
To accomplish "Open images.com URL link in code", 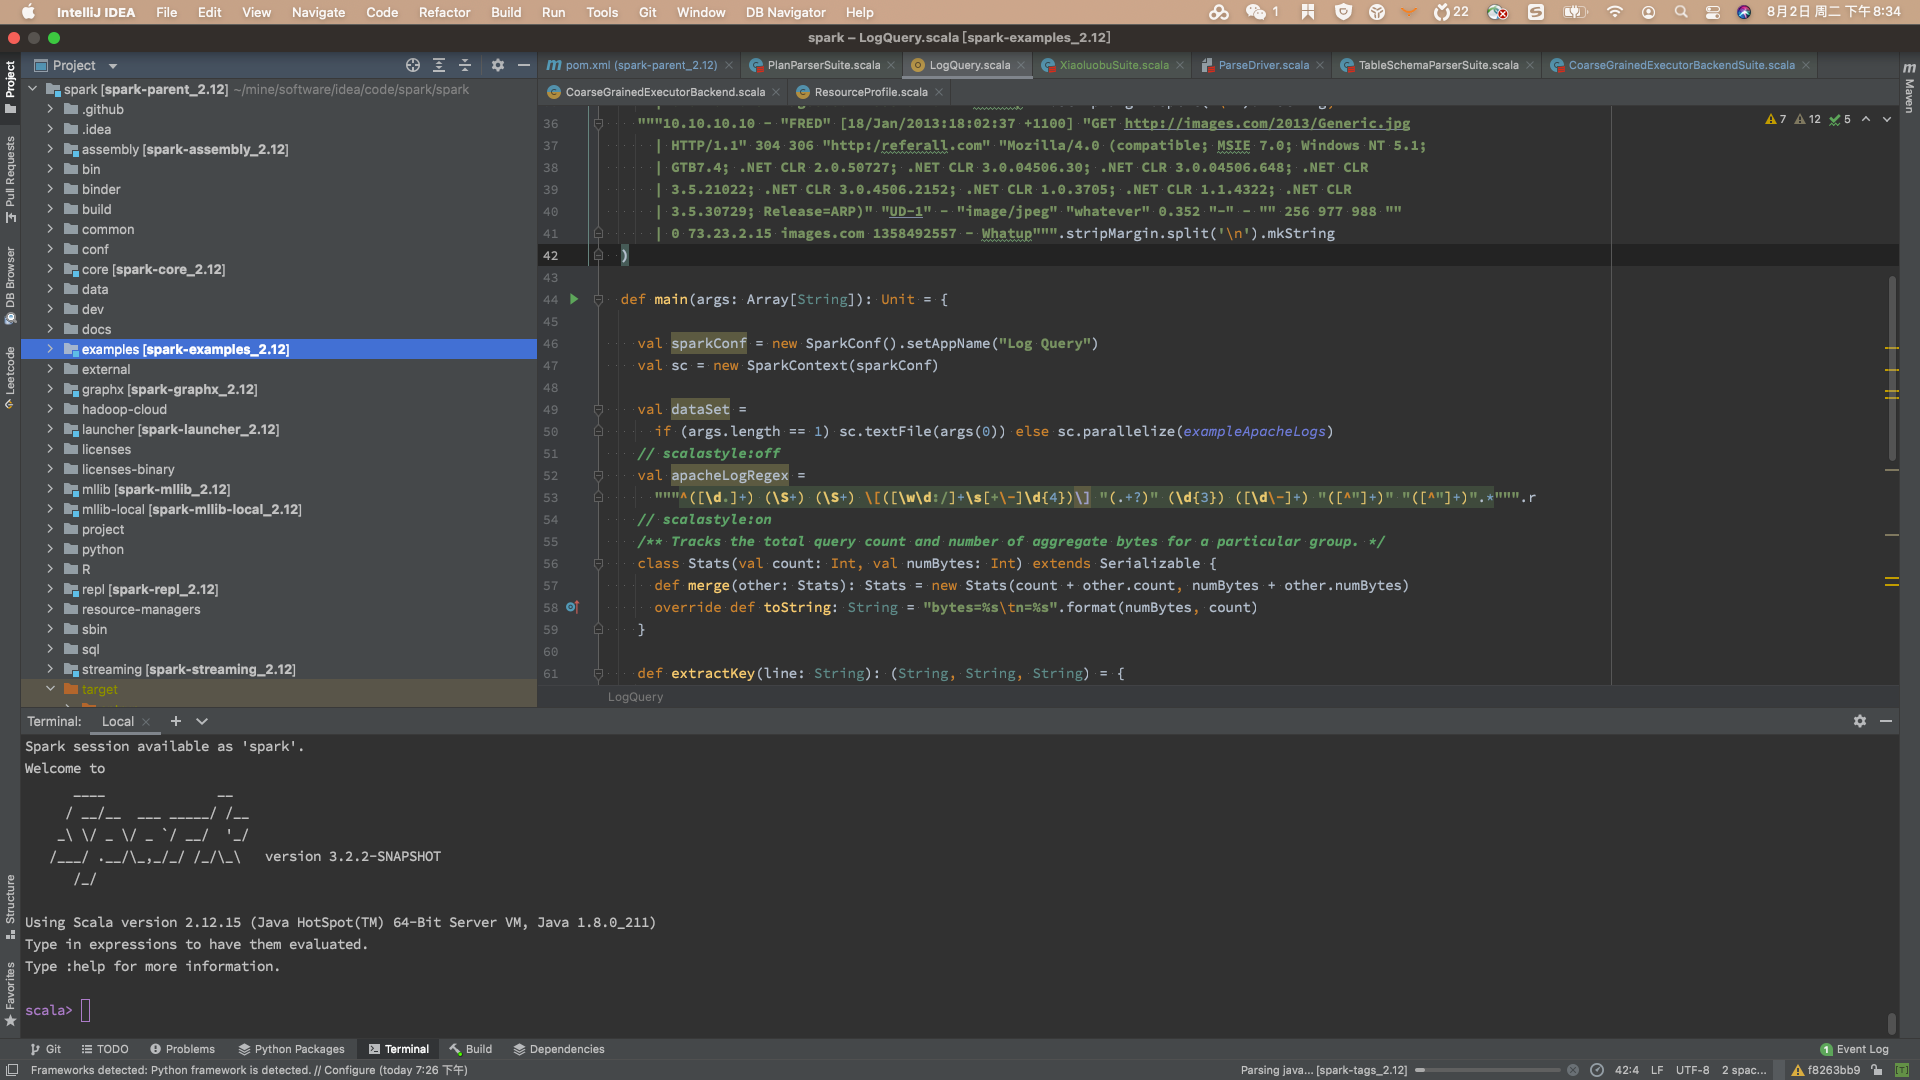I will pyautogui.click(x=1267, y=123).
